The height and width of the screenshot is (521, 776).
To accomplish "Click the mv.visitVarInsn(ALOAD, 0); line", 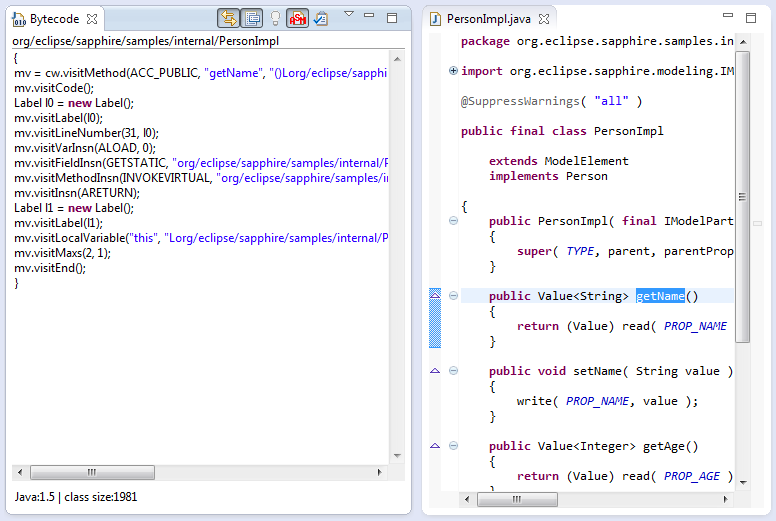I will pyautogui.click(x=85, y=148).
